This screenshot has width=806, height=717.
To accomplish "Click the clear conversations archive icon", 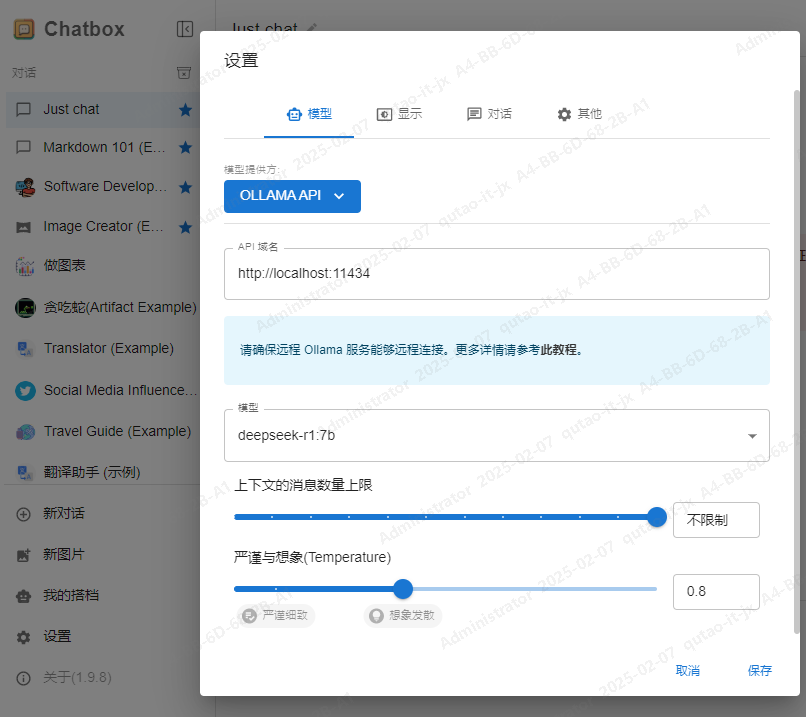I will pyautogui.click(x=184, y=73).
